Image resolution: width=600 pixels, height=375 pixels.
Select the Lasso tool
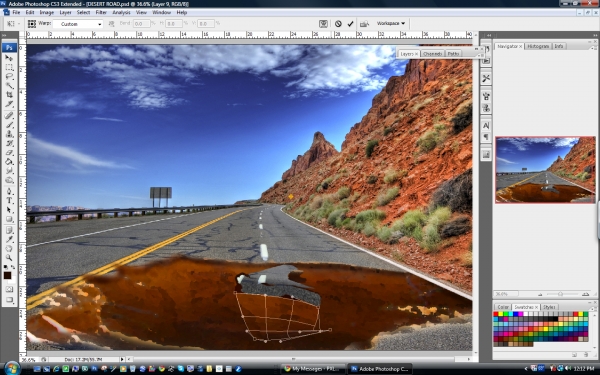click(x=9, y=77)
